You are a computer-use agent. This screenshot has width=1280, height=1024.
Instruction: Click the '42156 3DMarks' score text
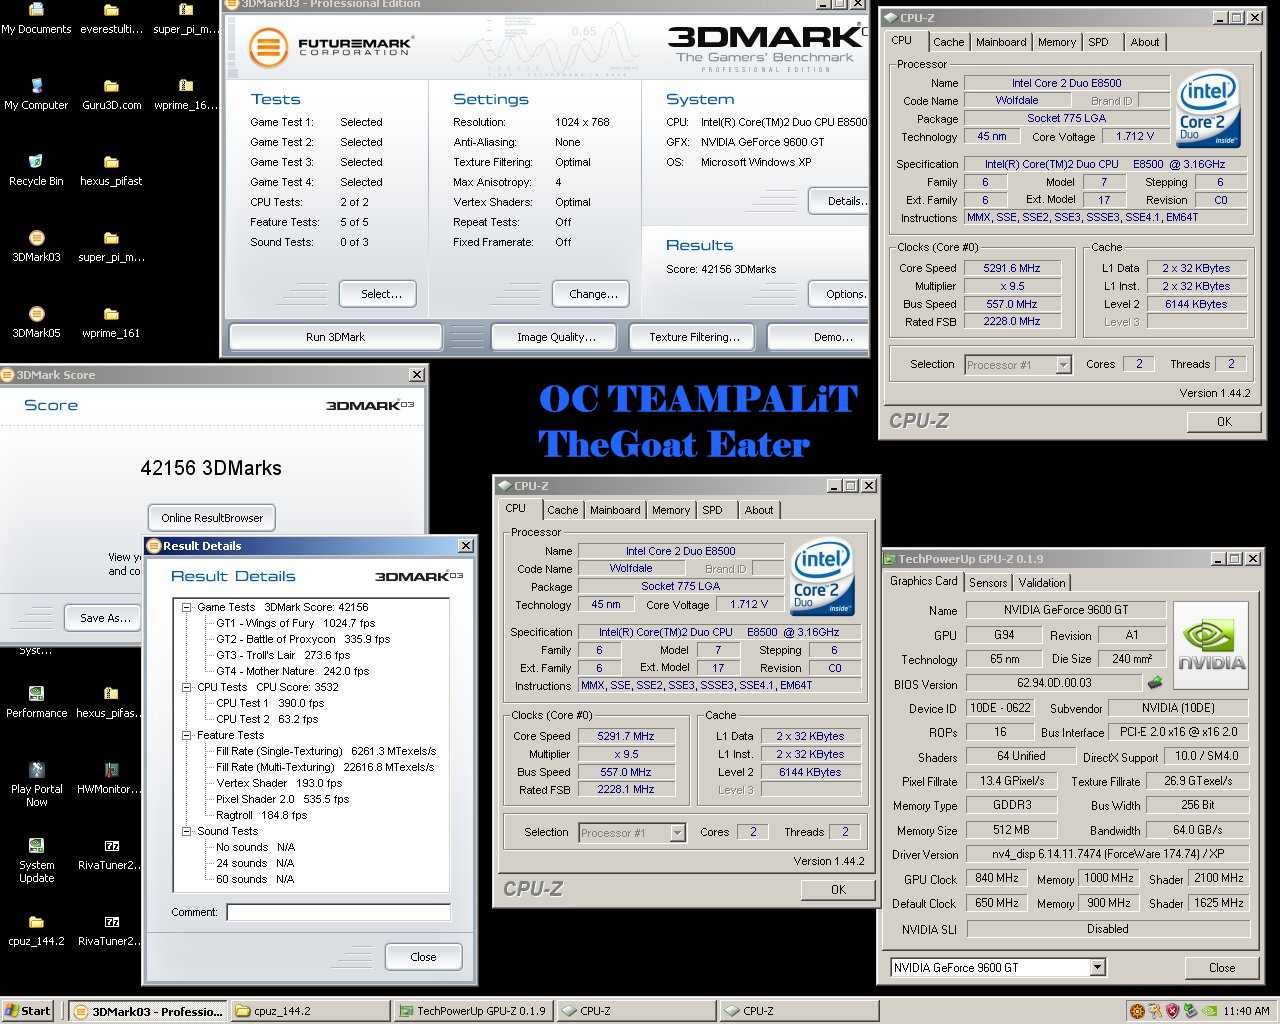211,468
